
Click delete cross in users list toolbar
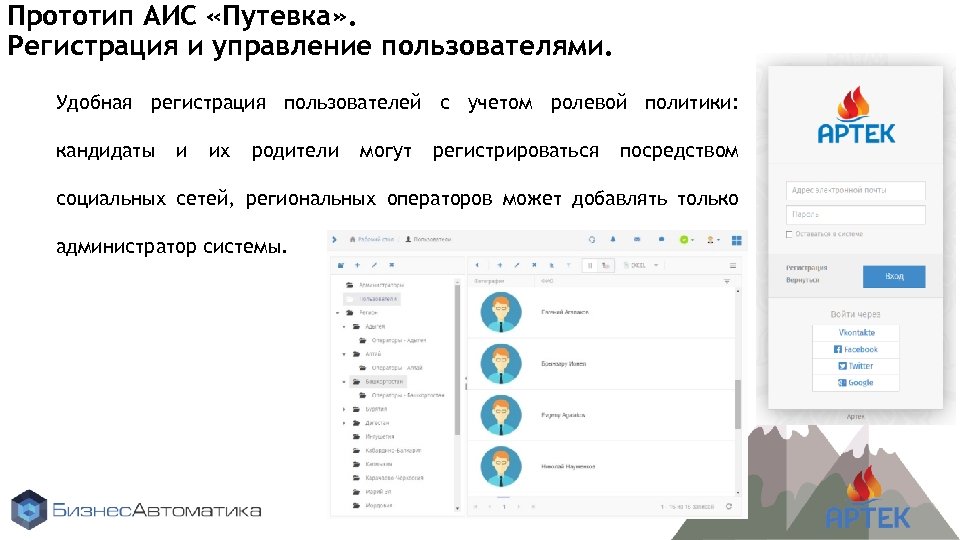(x=534, y=265)
